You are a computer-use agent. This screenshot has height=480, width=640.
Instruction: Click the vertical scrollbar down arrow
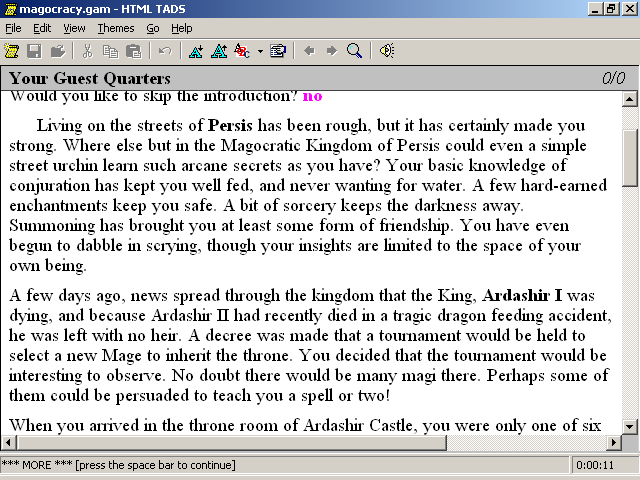(x=630, y=426)
